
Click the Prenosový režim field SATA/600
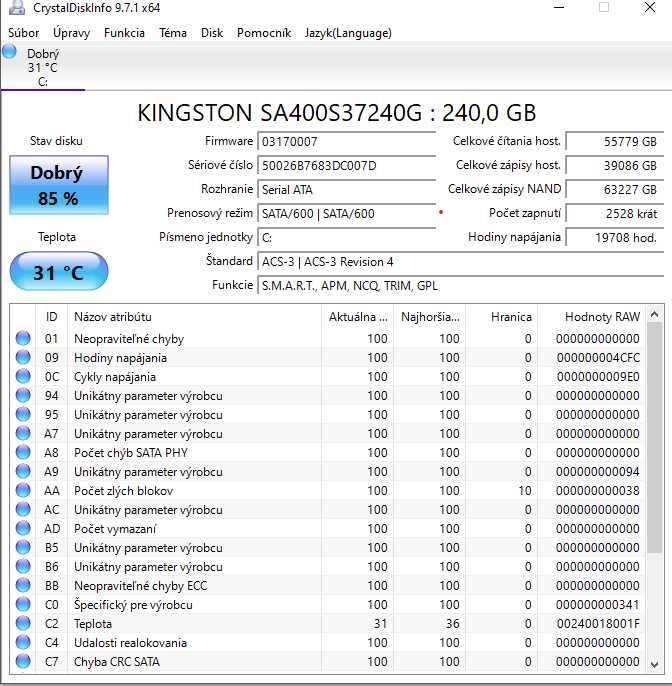pos(346,214)
